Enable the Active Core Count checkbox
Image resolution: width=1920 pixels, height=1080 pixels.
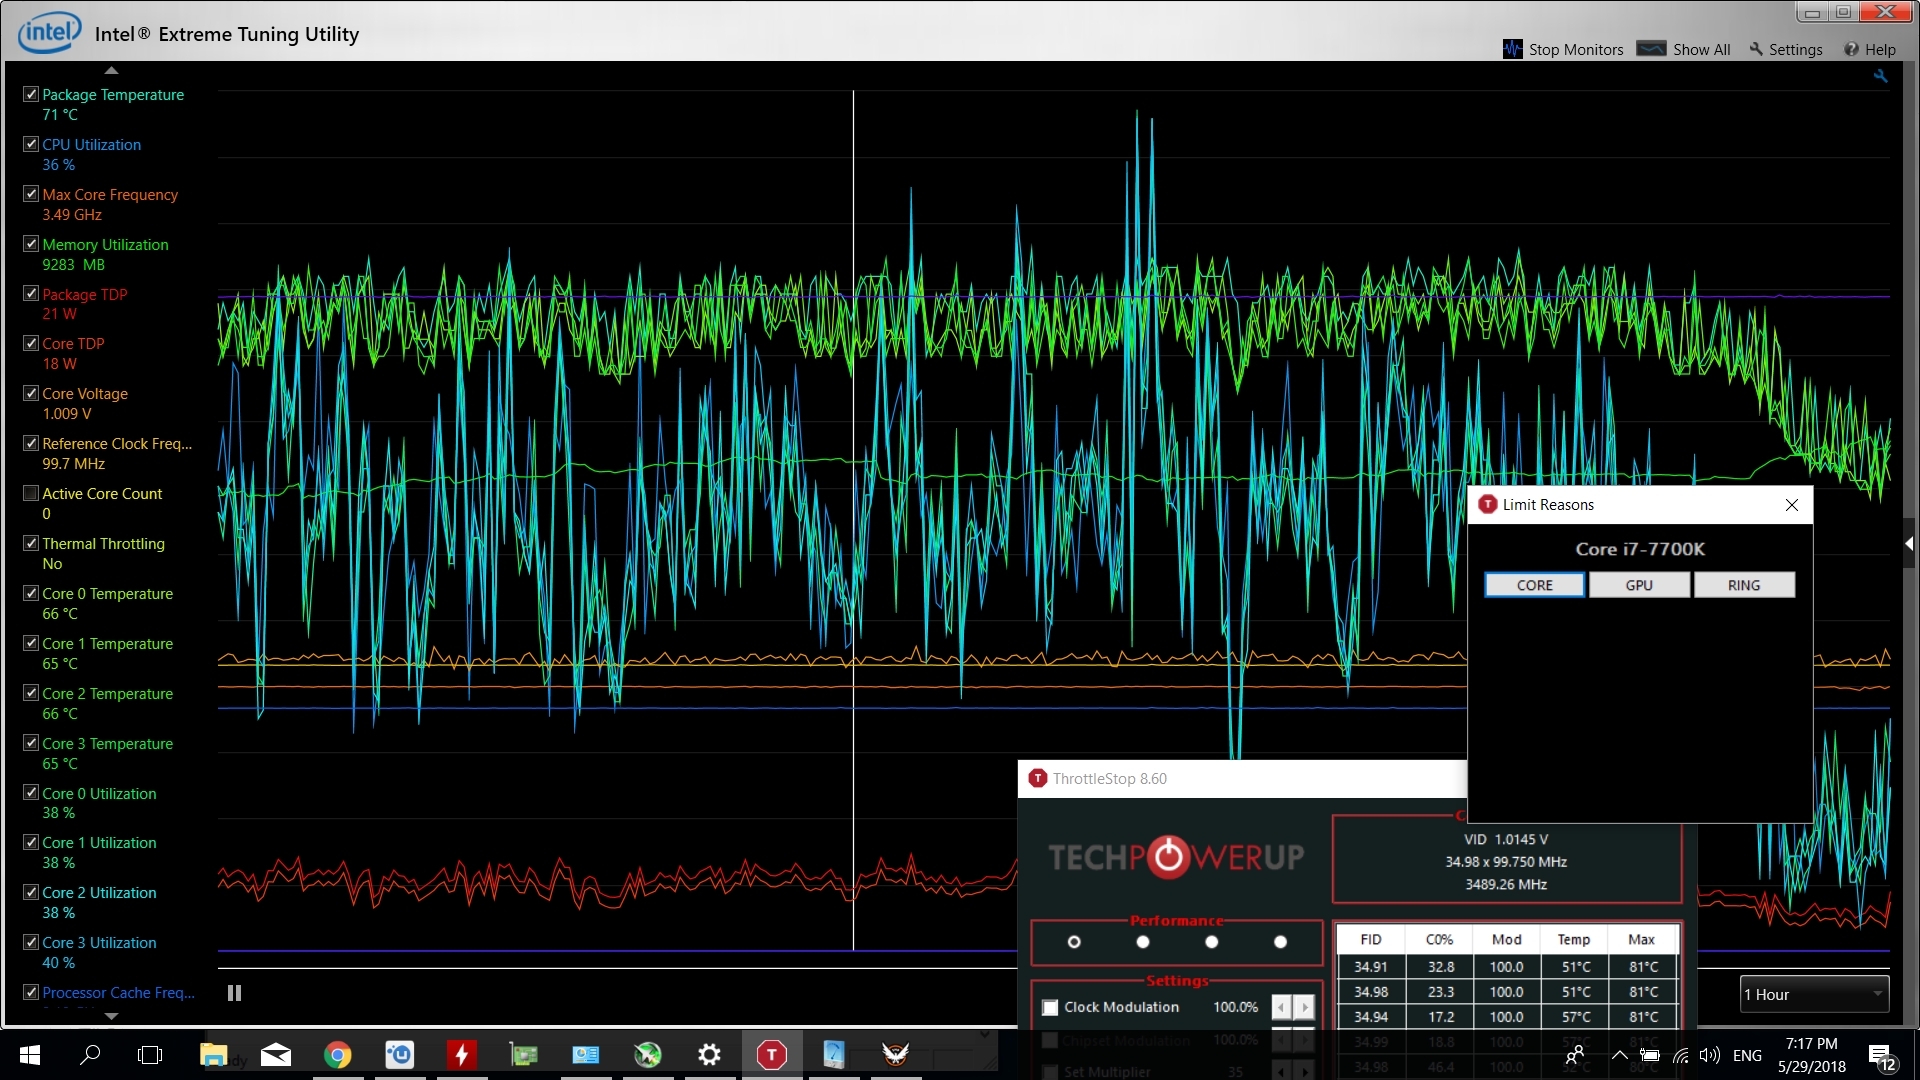(31, 493)
